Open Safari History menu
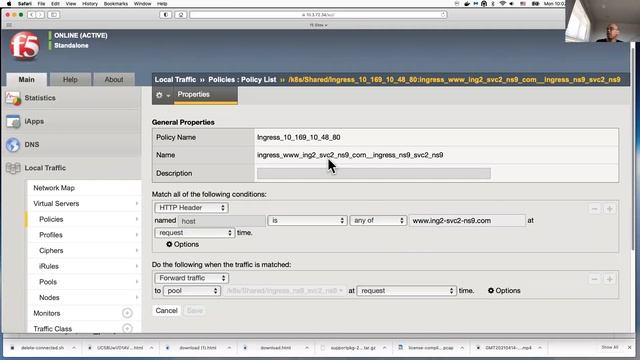Screen dimensions: 640x360 click(90, 4)
